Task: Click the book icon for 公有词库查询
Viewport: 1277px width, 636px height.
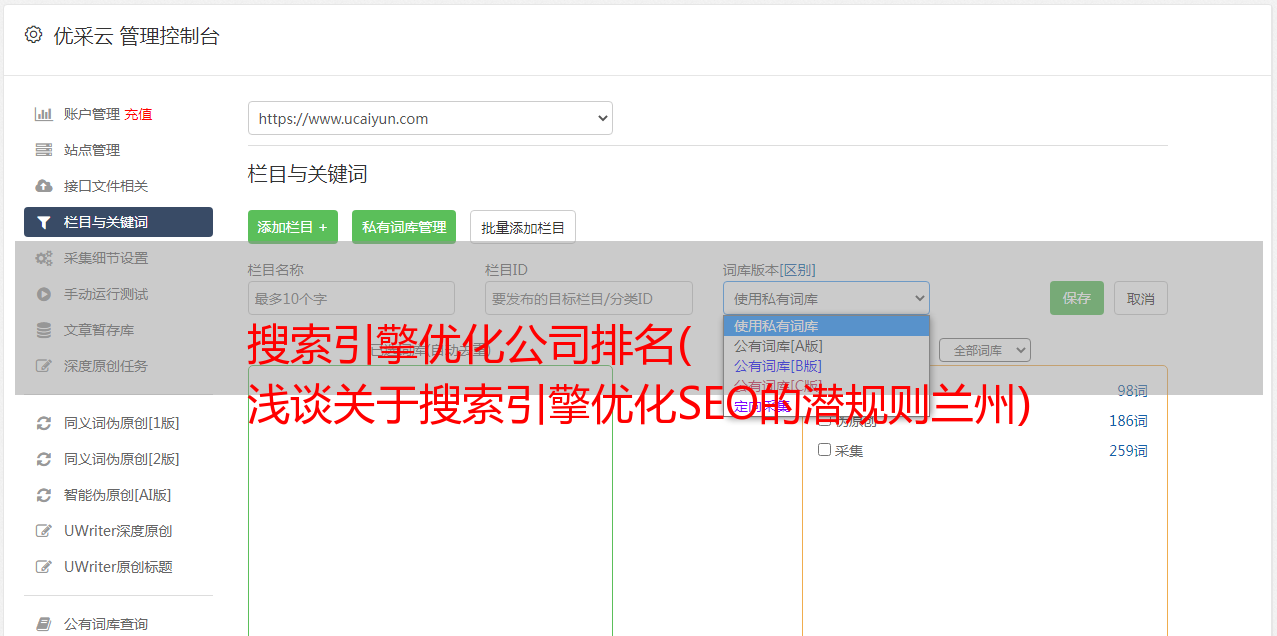Action: [x=43, y=624]
